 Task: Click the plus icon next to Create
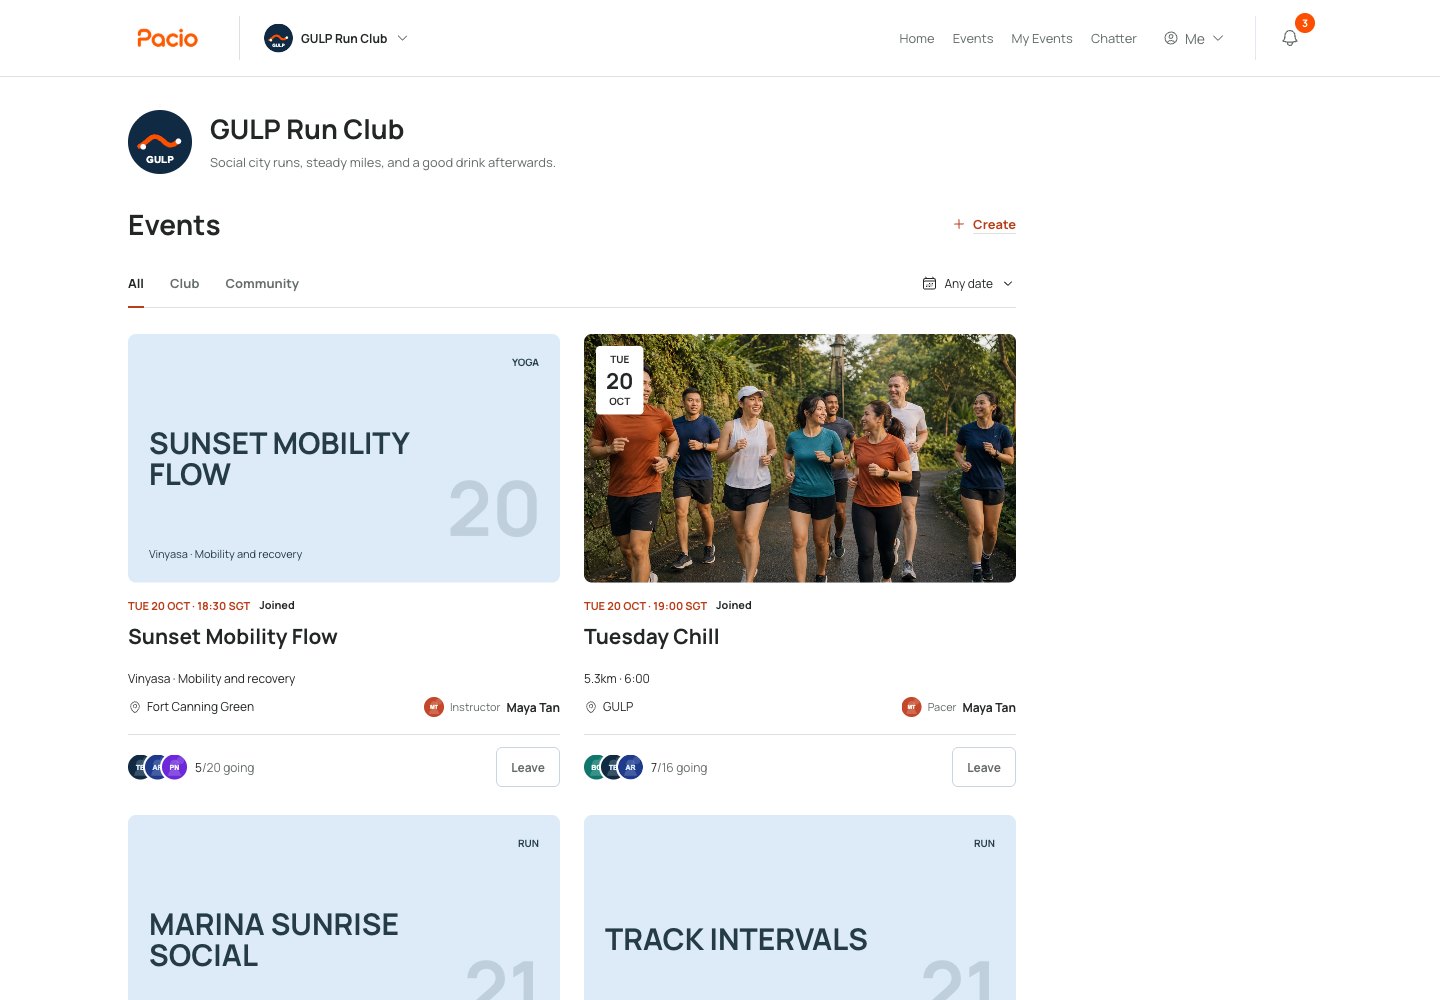tap(959, 224)
